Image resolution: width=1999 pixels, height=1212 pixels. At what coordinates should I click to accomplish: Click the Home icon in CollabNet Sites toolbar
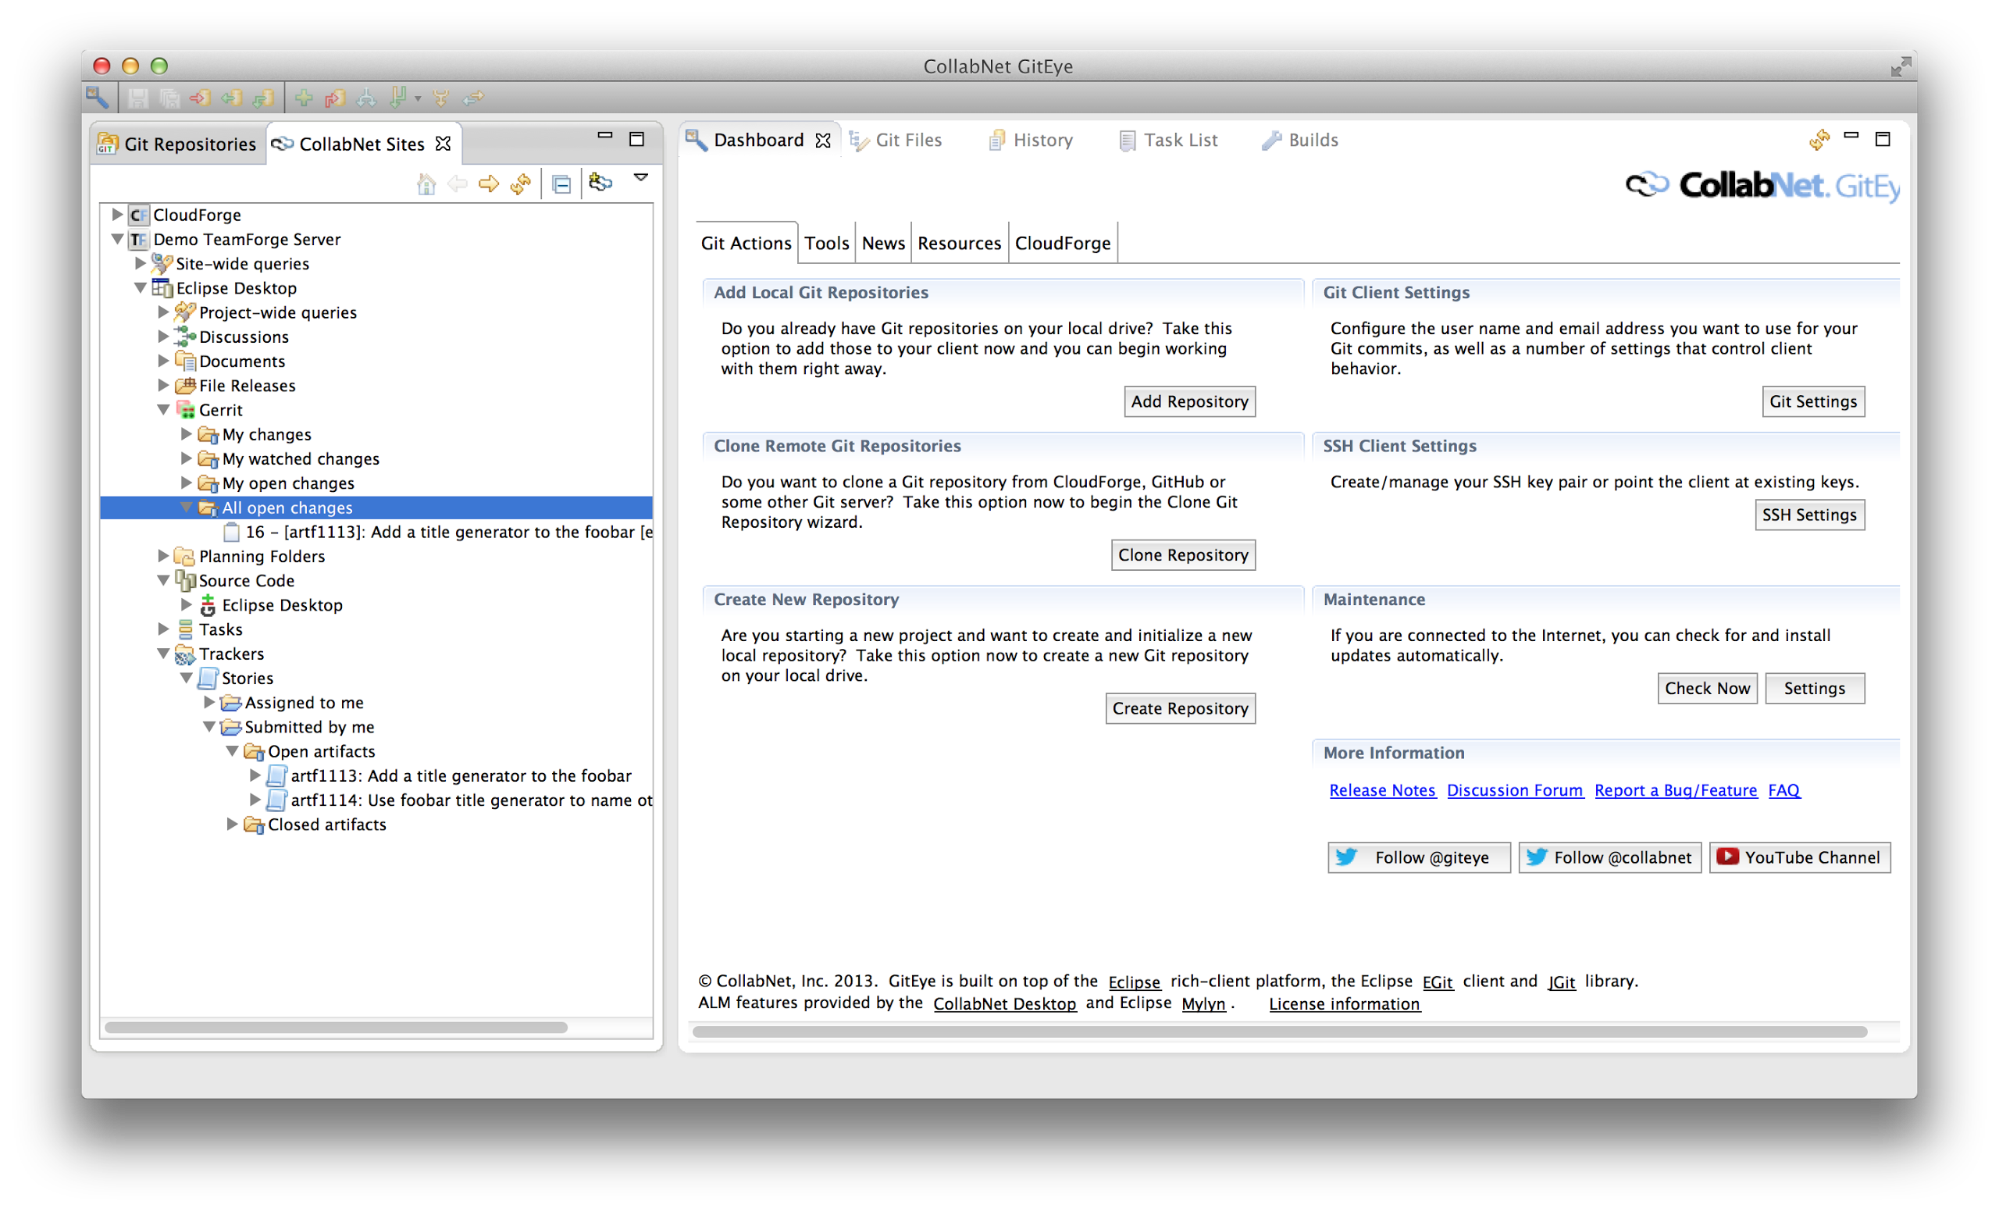[425, 184]
